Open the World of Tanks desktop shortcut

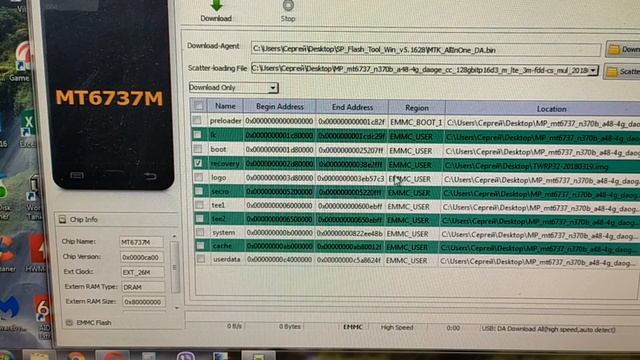tap(34, 196)
